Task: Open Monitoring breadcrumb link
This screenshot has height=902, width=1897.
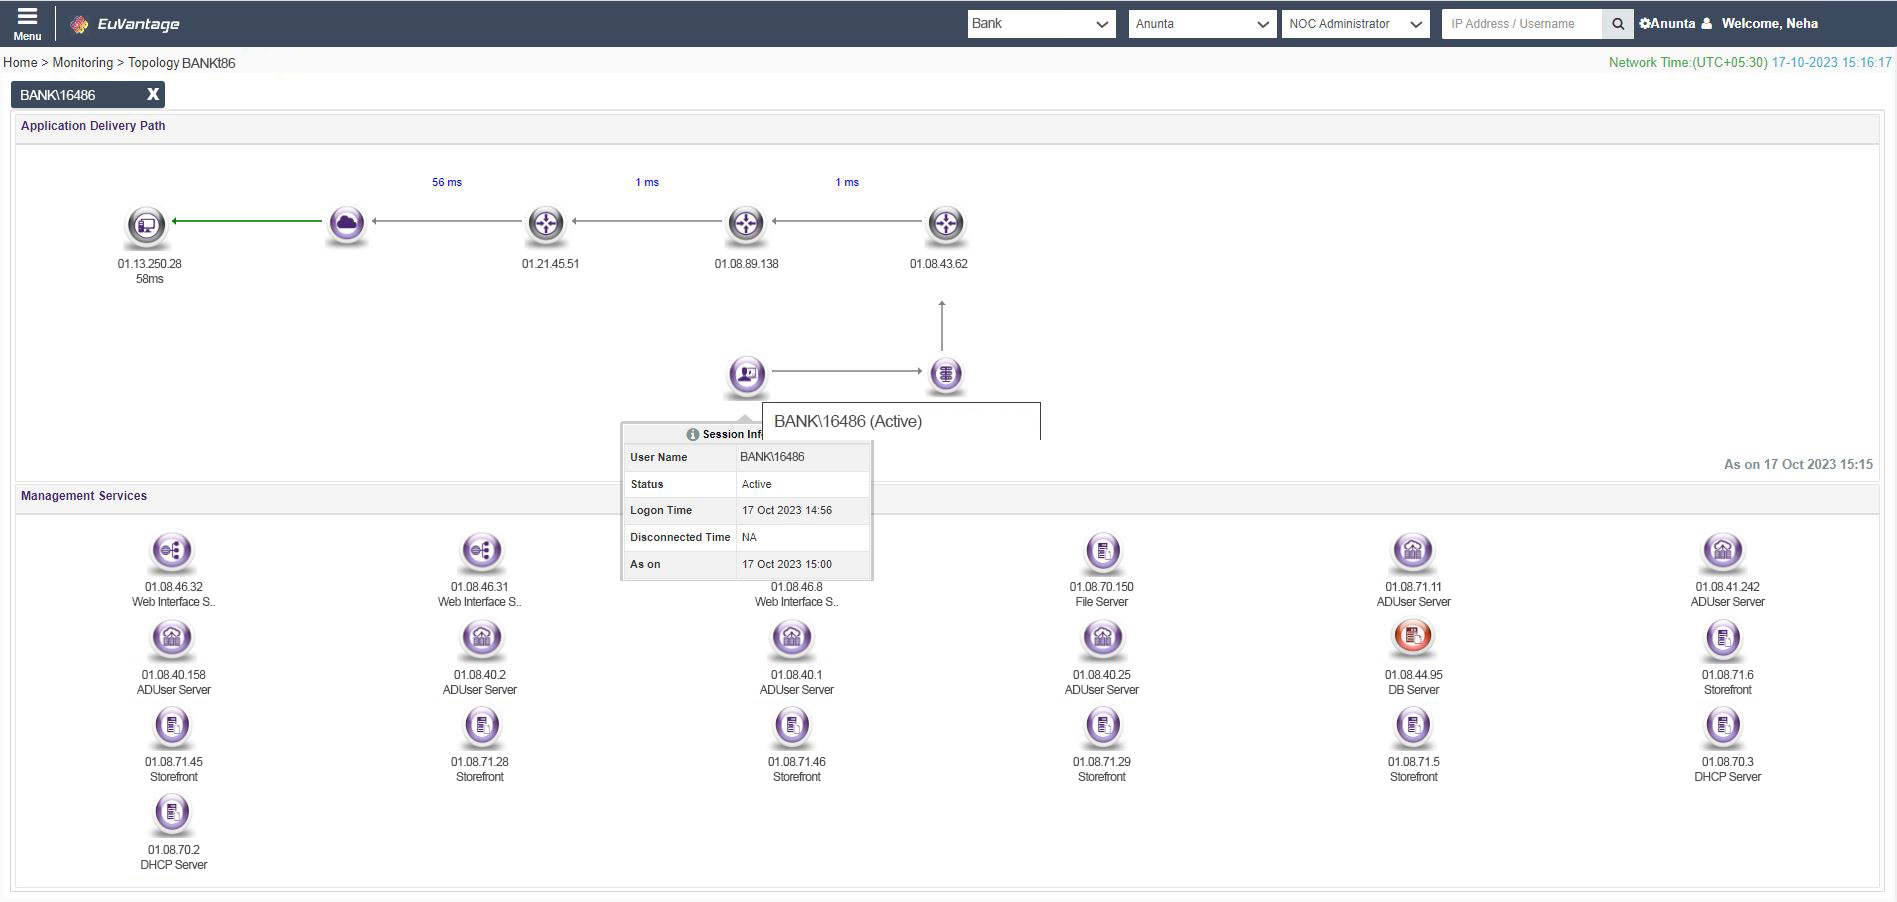Action: (82, 62)
